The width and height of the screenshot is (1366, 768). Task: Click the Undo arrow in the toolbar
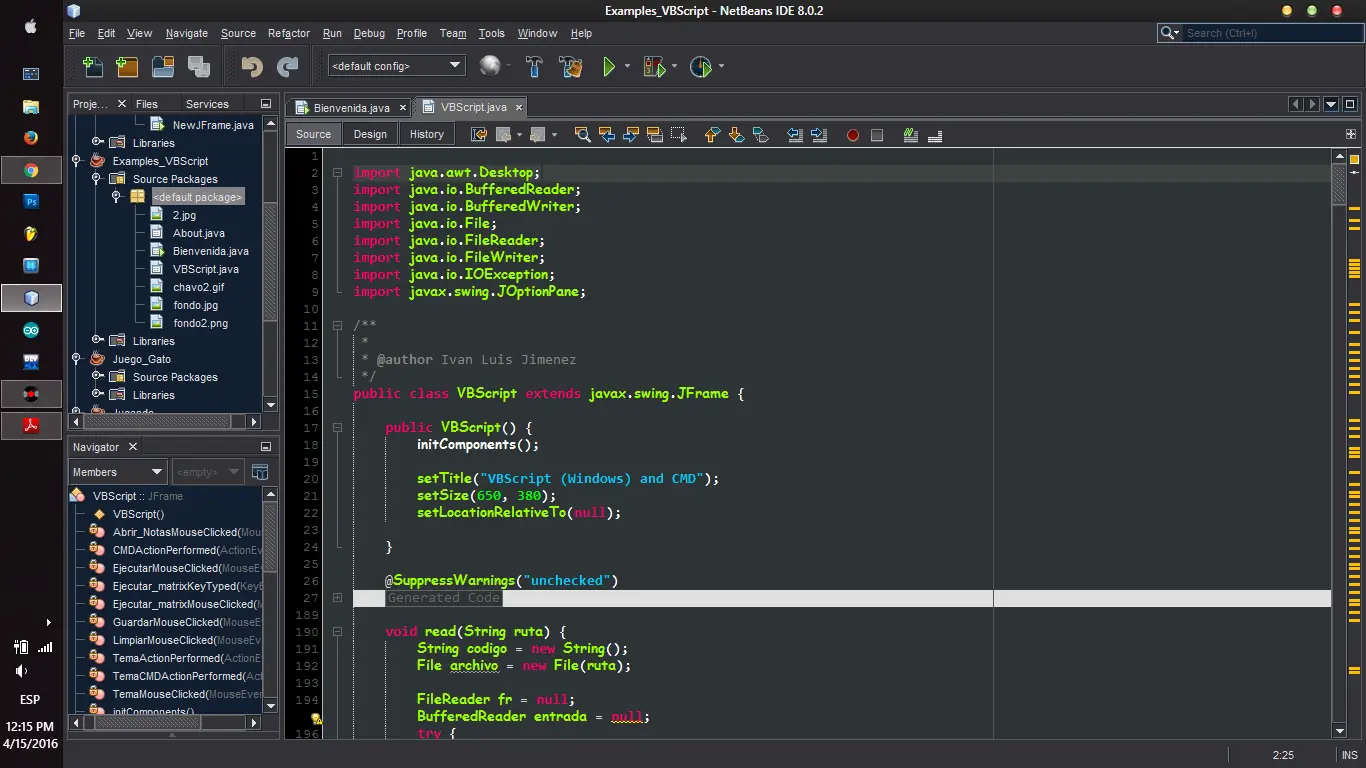[x=252, y=67]
